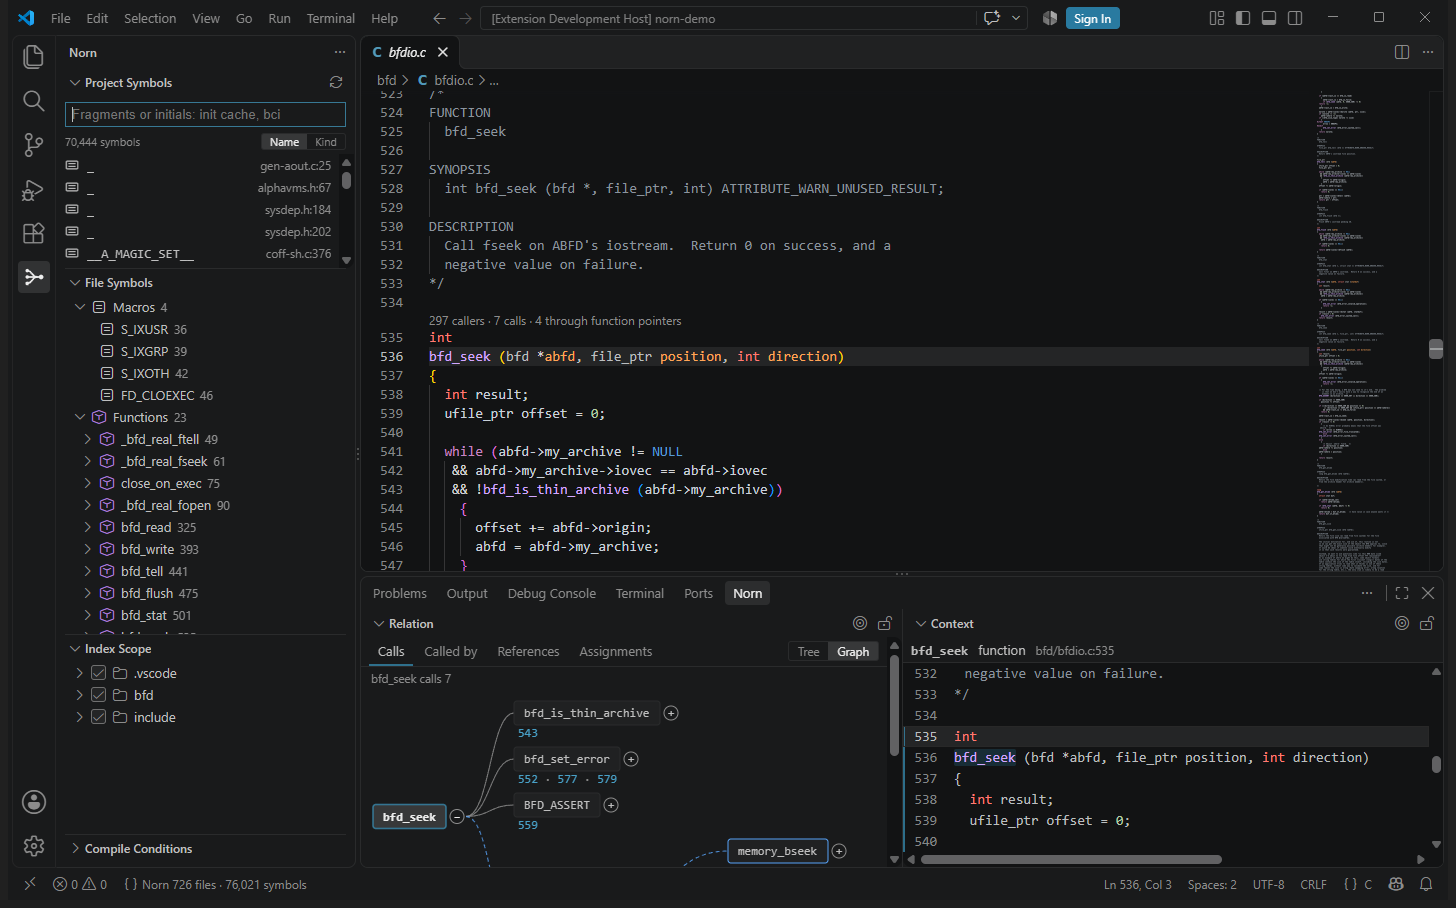This screenshot has height=908, width=1456.
Task: Select the Norn activity bar icon
Action: [33, 277]
